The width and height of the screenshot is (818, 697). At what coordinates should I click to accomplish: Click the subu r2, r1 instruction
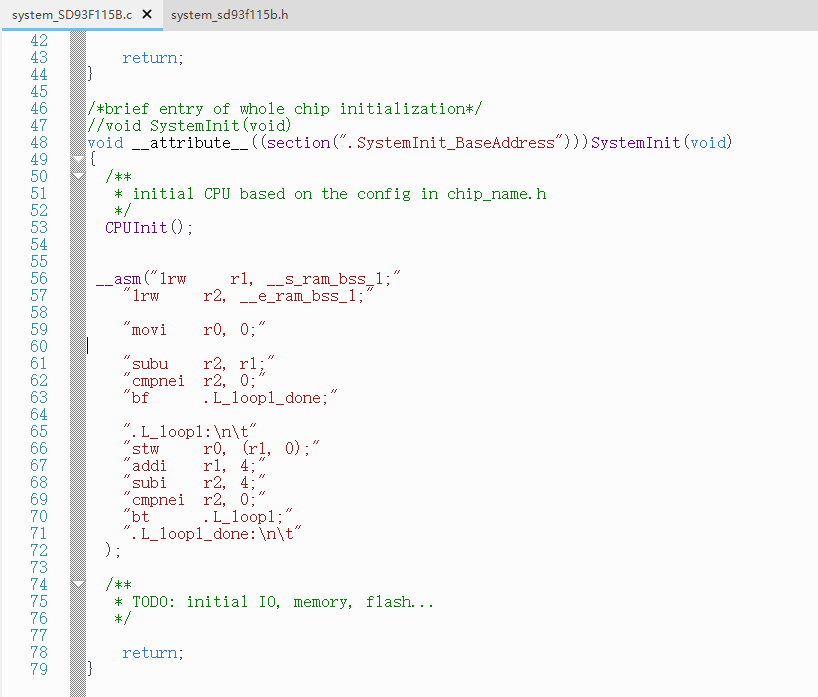click(x=199, y=364)
